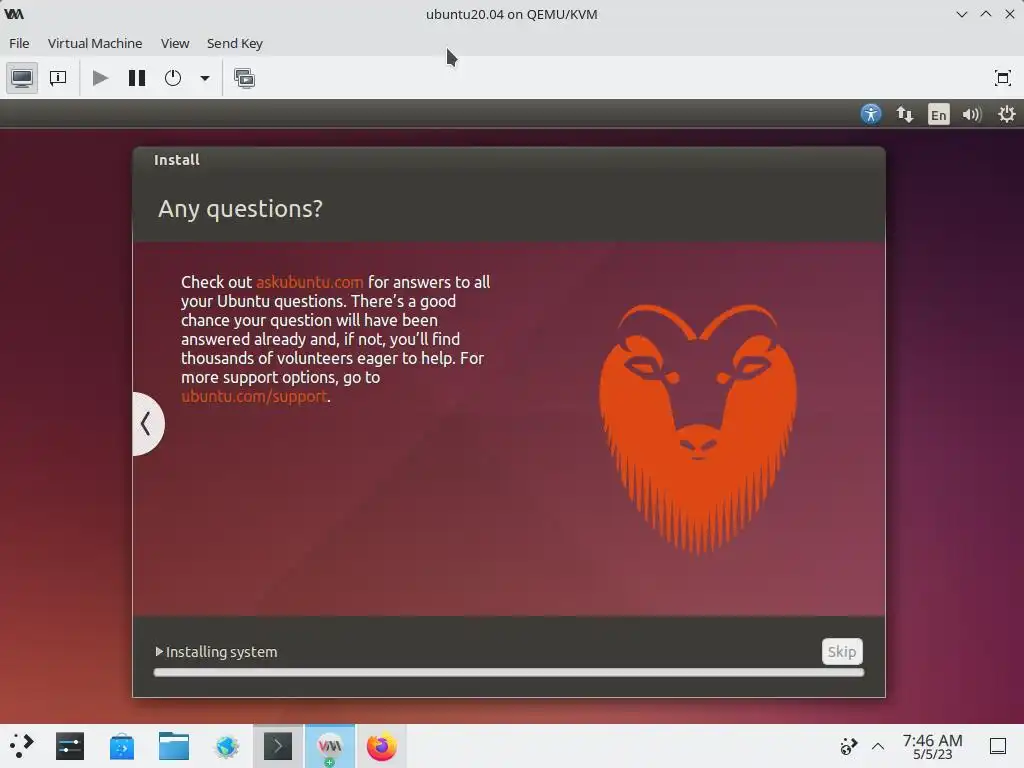1024x768 pixels.
Task: Open the Dolphin file manager
Action: pos(174,746)
